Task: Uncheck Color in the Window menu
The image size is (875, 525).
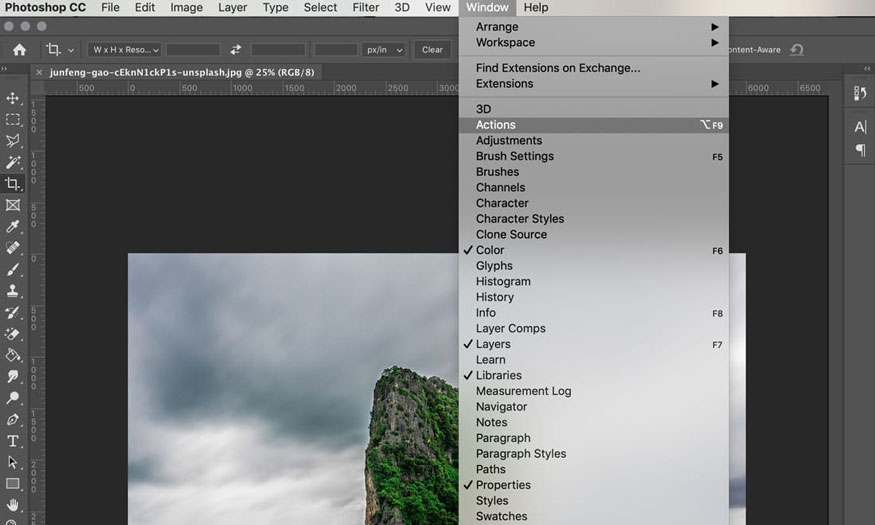Action: click(x=490, y=250)
